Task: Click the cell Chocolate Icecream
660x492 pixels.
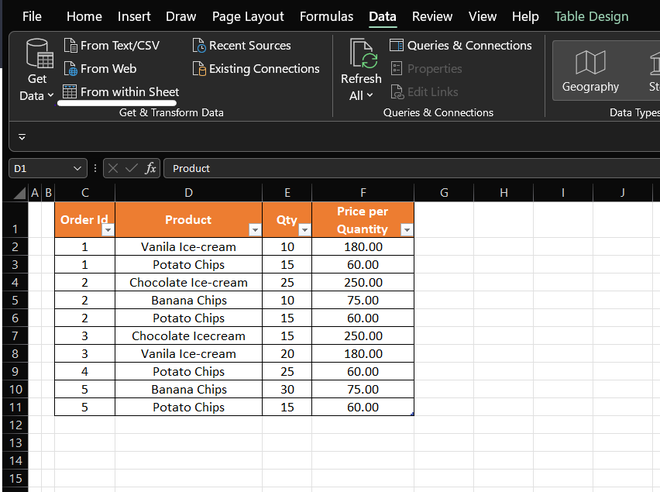Action: (x=189, y=336)
